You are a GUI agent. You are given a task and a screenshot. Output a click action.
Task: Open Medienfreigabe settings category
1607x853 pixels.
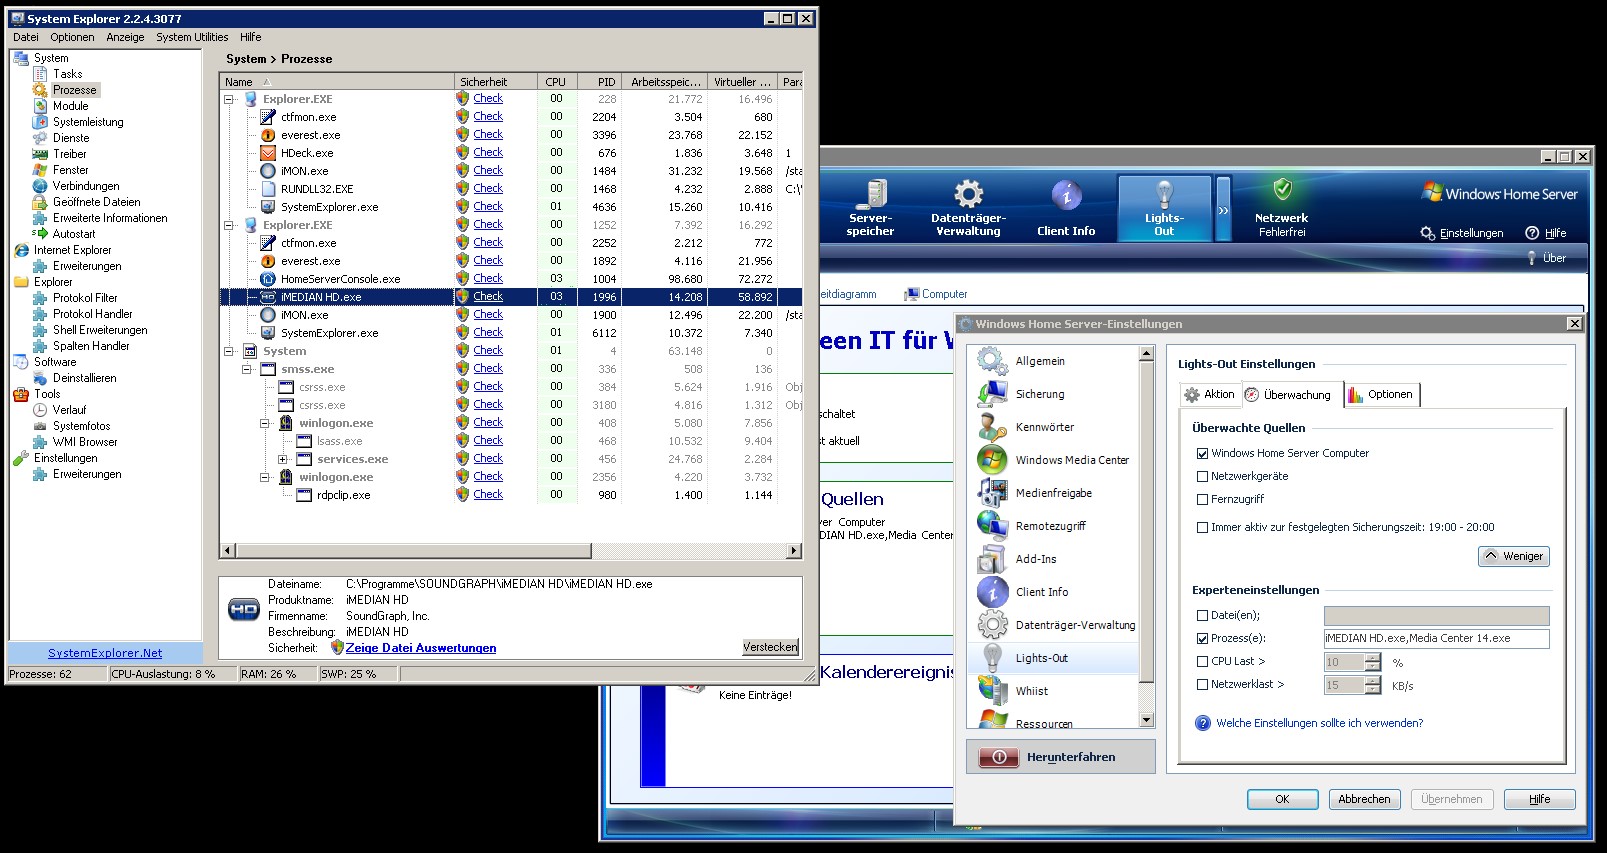[1054, 493]
